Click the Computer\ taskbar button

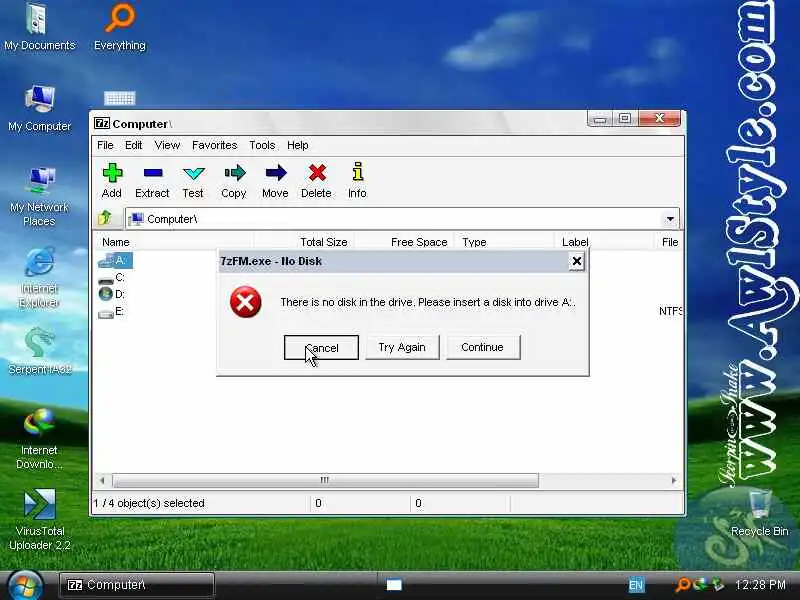click(136, 585)
